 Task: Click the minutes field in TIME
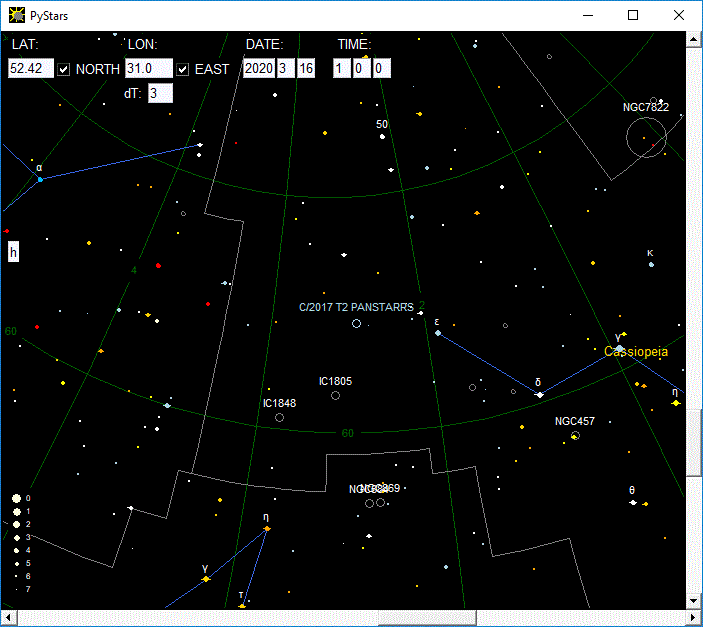[x=361, y=69]
